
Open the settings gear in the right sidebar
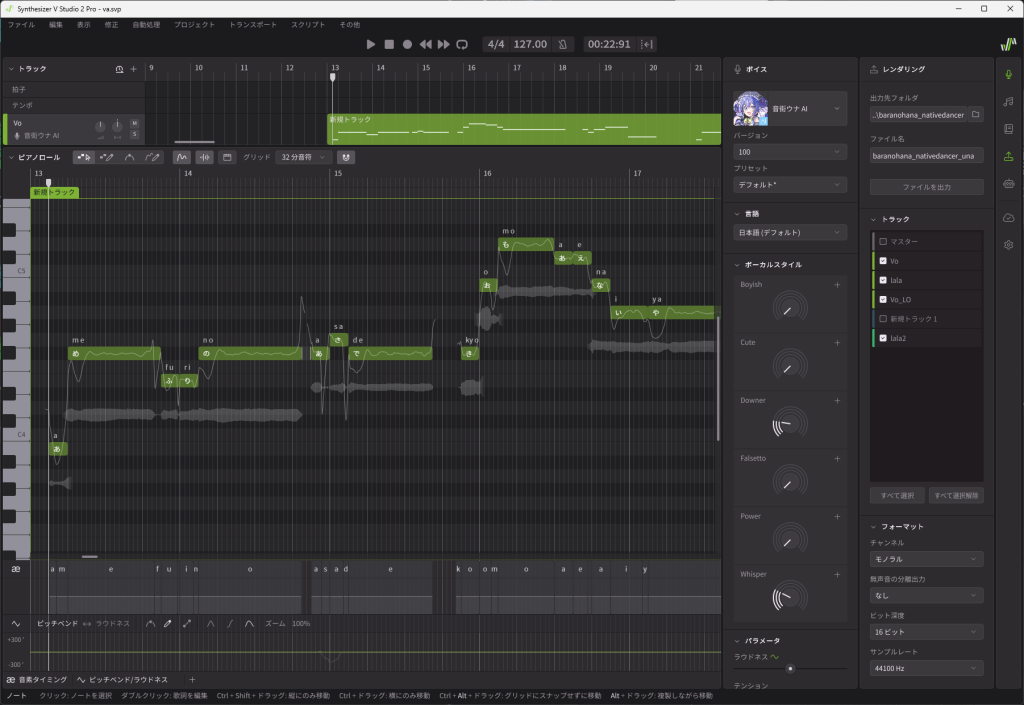pos(1008,244)
